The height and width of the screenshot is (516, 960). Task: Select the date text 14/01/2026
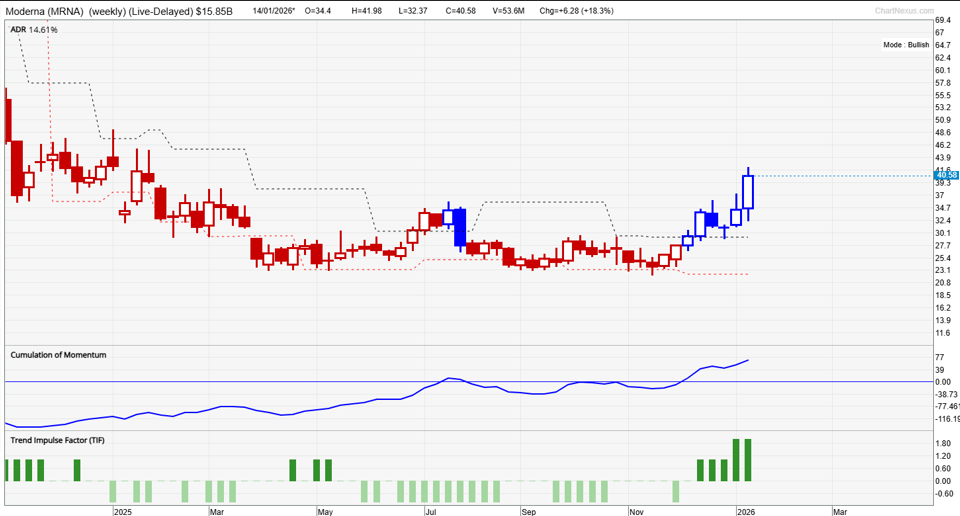273,11
